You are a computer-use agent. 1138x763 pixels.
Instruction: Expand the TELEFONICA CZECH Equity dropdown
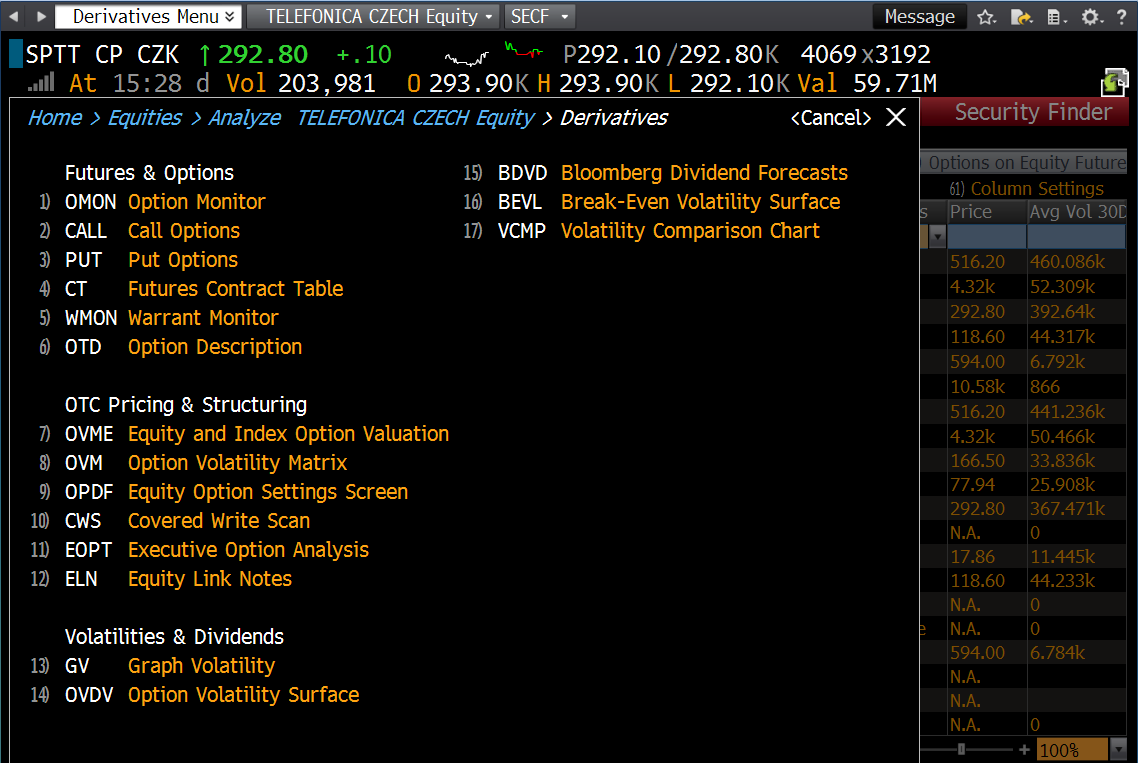pyautogui.click(x=373, y=16)
